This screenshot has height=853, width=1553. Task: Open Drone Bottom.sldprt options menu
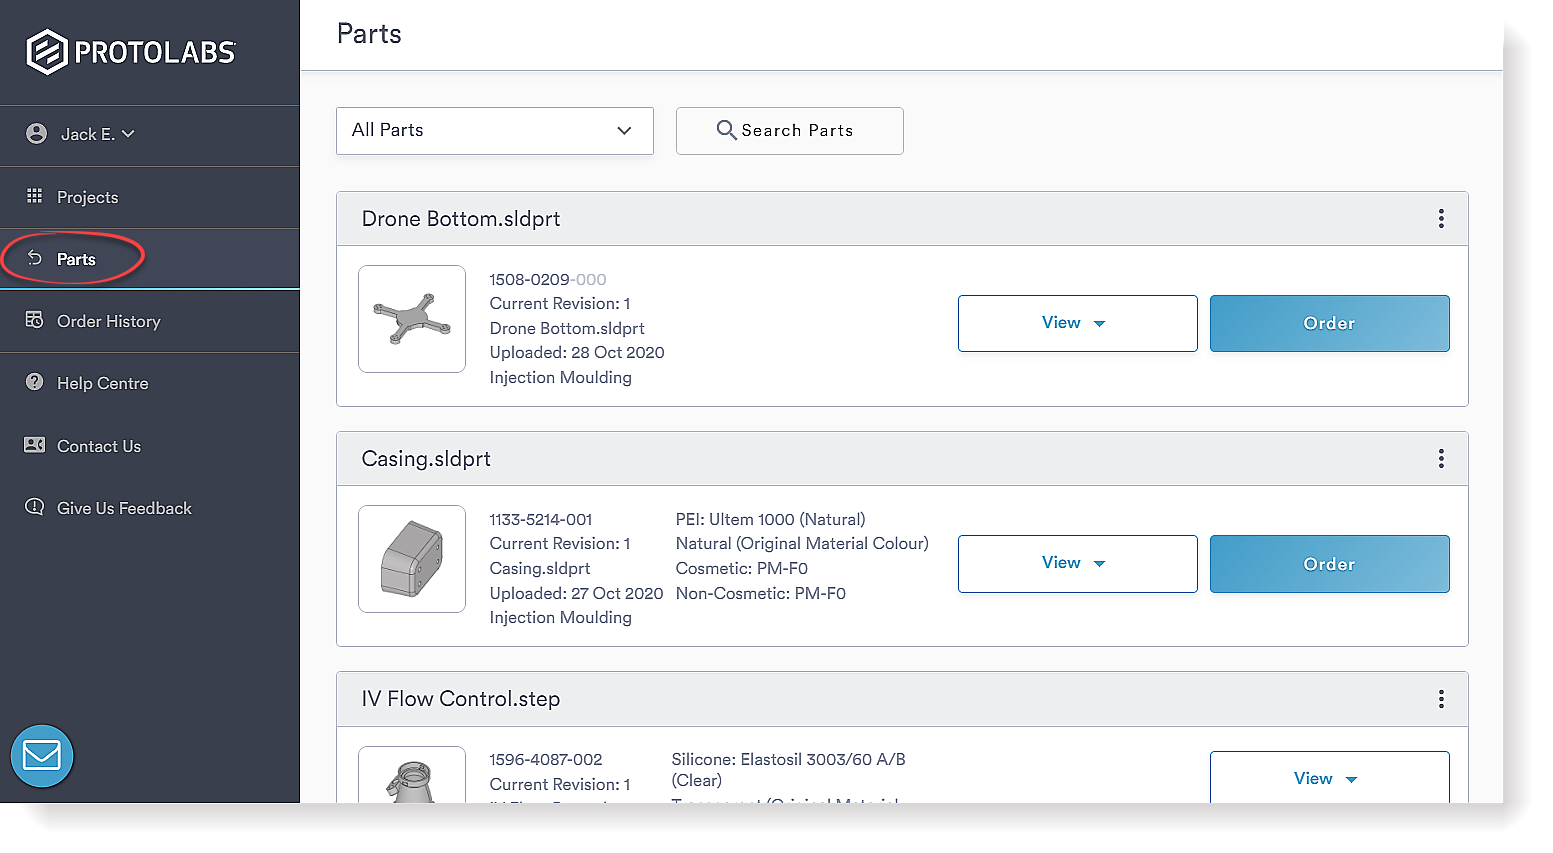(1441, 219)
